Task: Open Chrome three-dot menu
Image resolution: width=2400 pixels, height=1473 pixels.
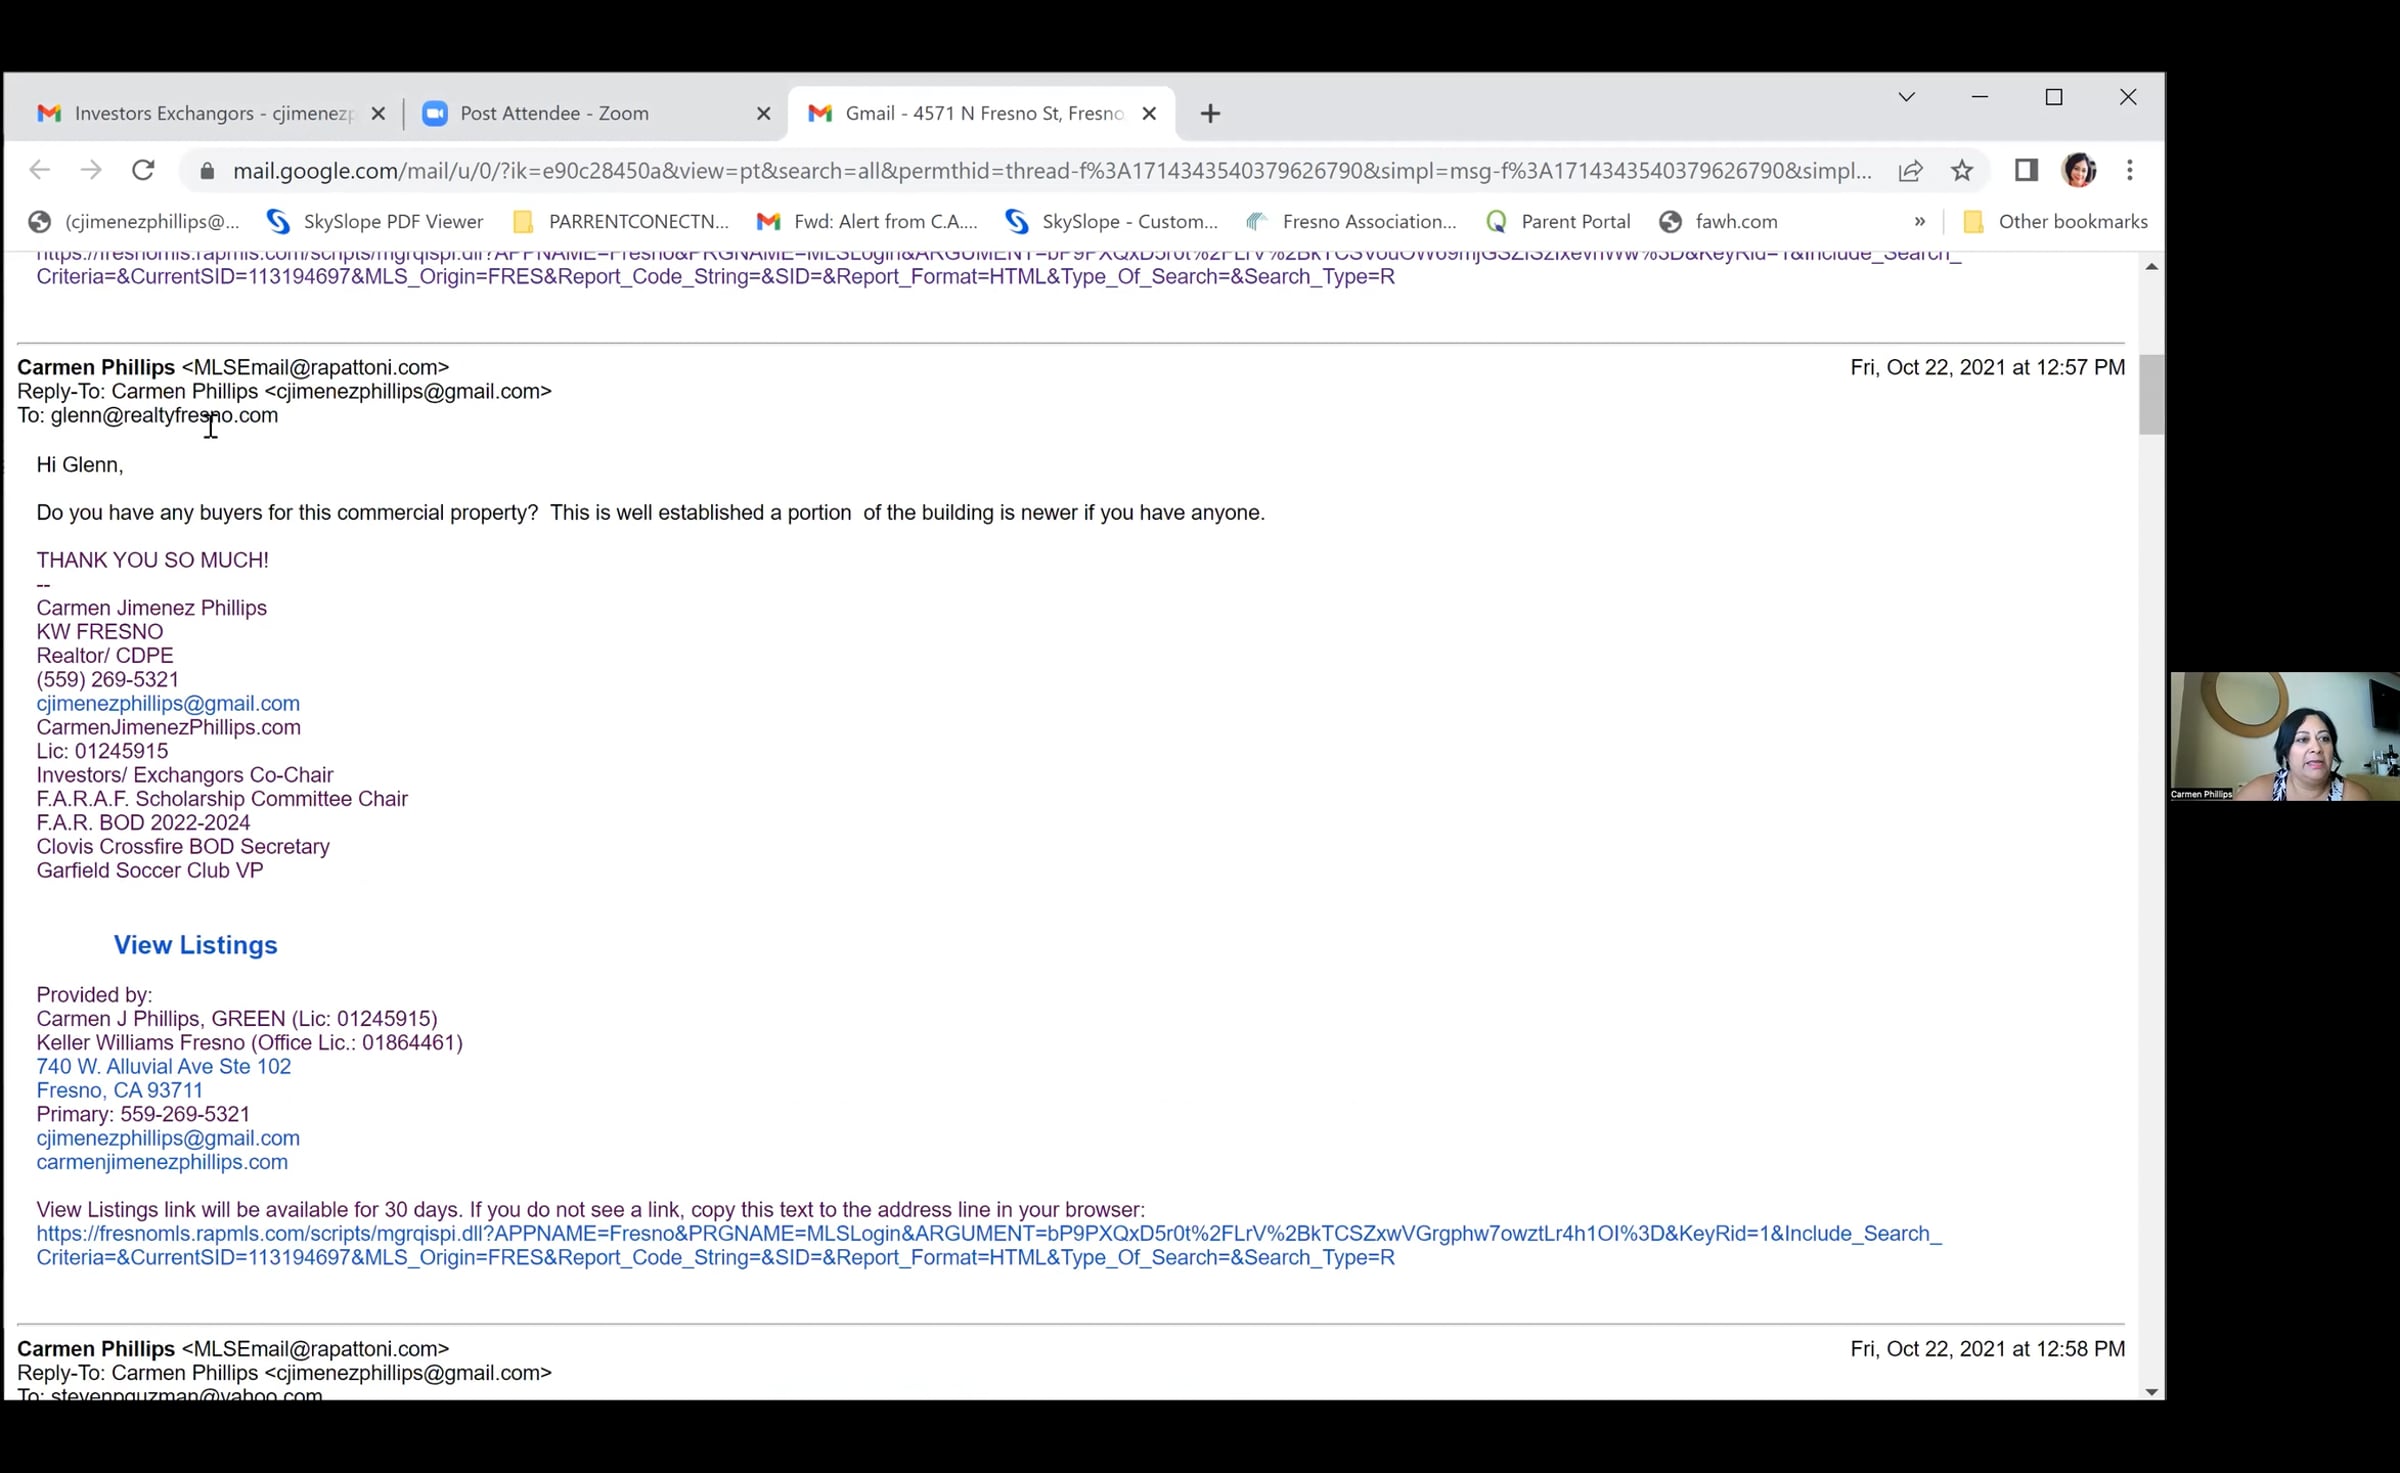Action: point(2130,170)
